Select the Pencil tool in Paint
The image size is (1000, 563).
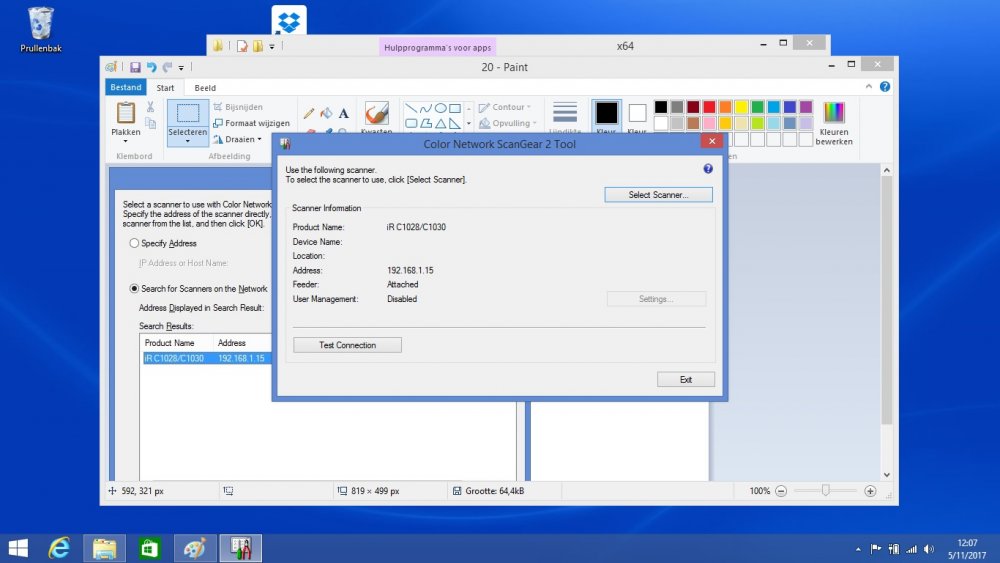[x=309, y=113]
